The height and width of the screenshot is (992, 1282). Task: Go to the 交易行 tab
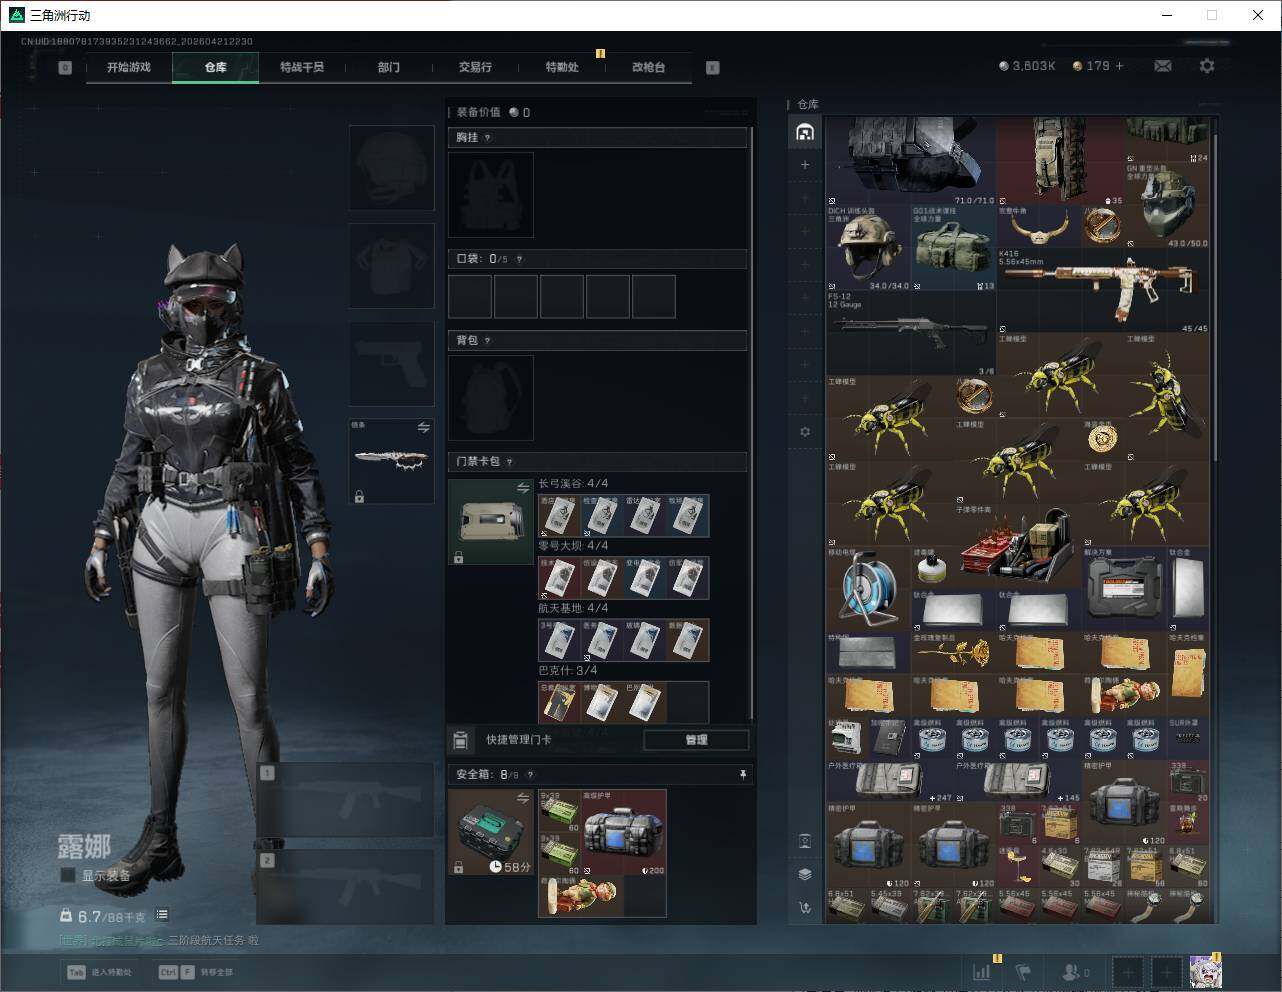click(x=475, y=67)
